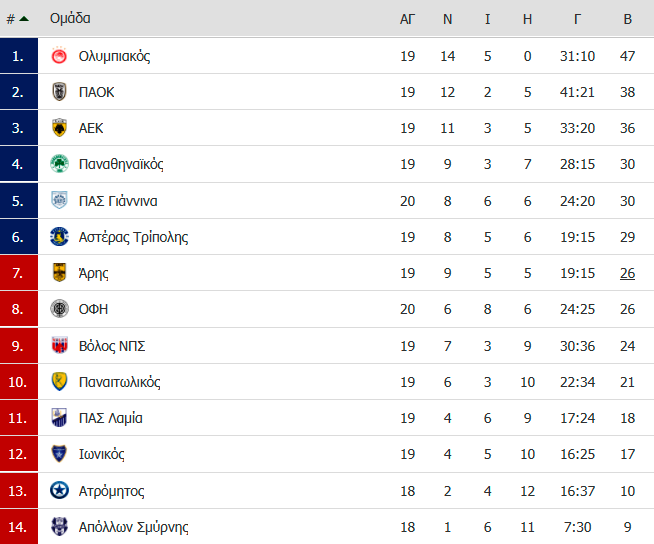Click Άρης underlined 26 points value
Screen dimensions: 654x544
point(627,273)
